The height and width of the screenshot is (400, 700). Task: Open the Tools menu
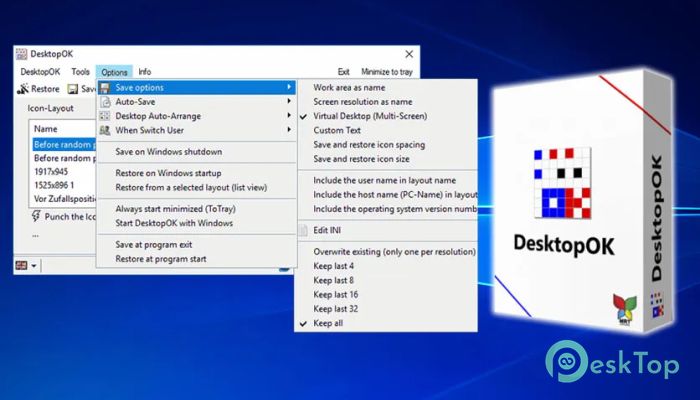[x=80, y=72]
